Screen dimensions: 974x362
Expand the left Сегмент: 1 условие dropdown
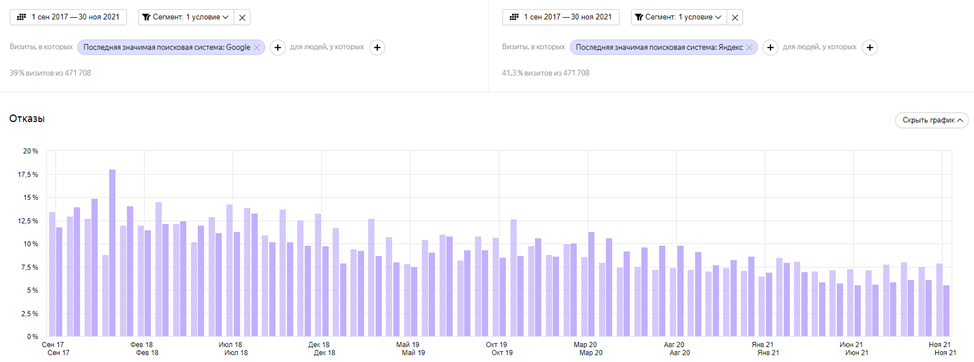(186, 17)
